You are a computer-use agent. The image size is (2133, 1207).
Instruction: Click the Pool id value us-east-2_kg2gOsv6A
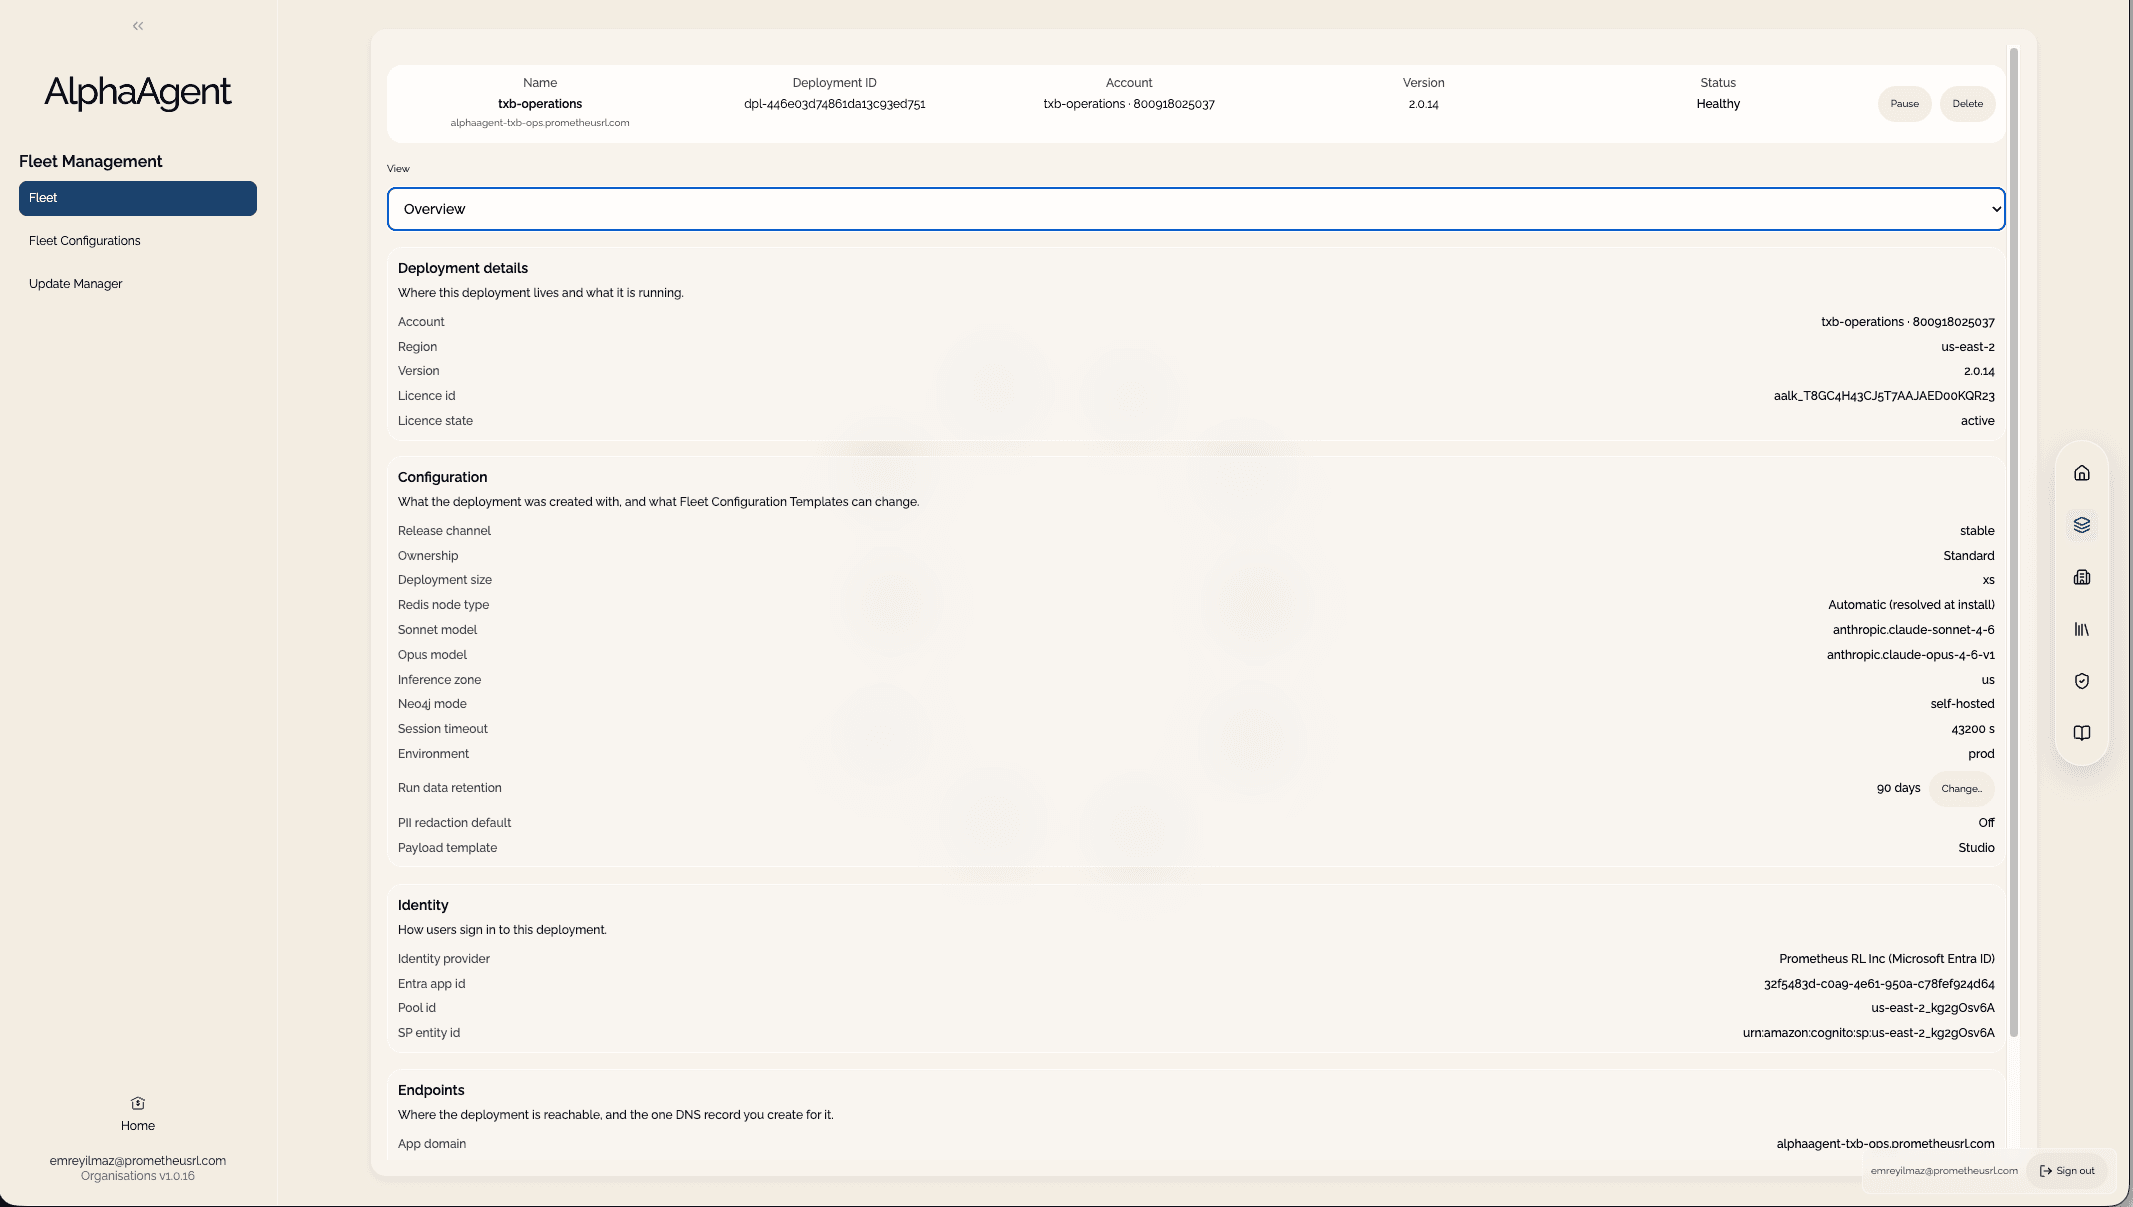point(1932,1008)
